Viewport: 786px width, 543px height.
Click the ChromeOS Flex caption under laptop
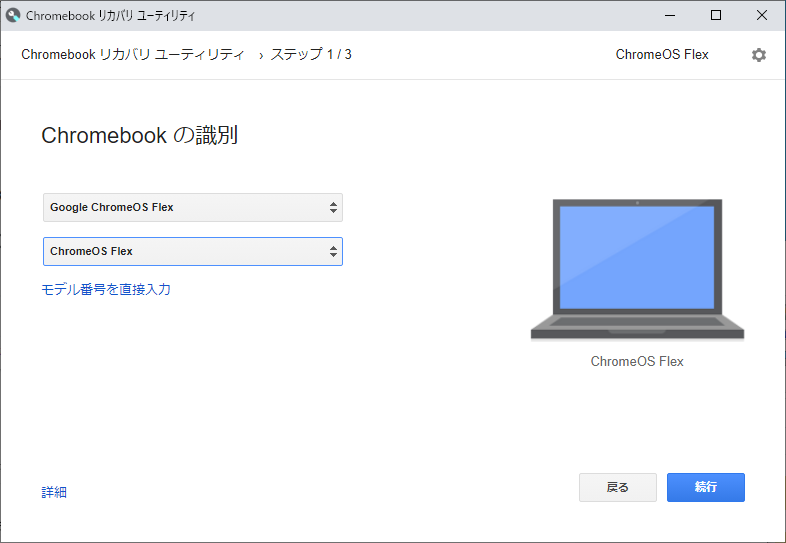click(637, 361)
